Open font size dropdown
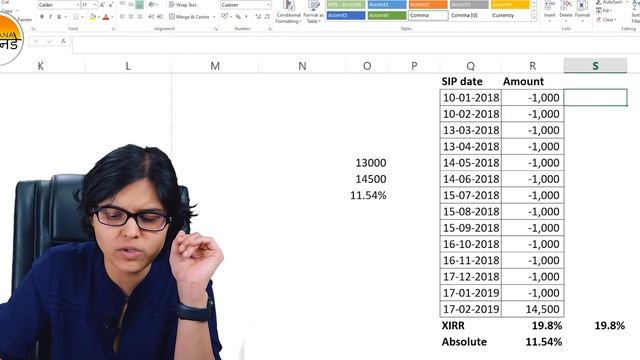 pyautogui.click(x=95, y=5)
